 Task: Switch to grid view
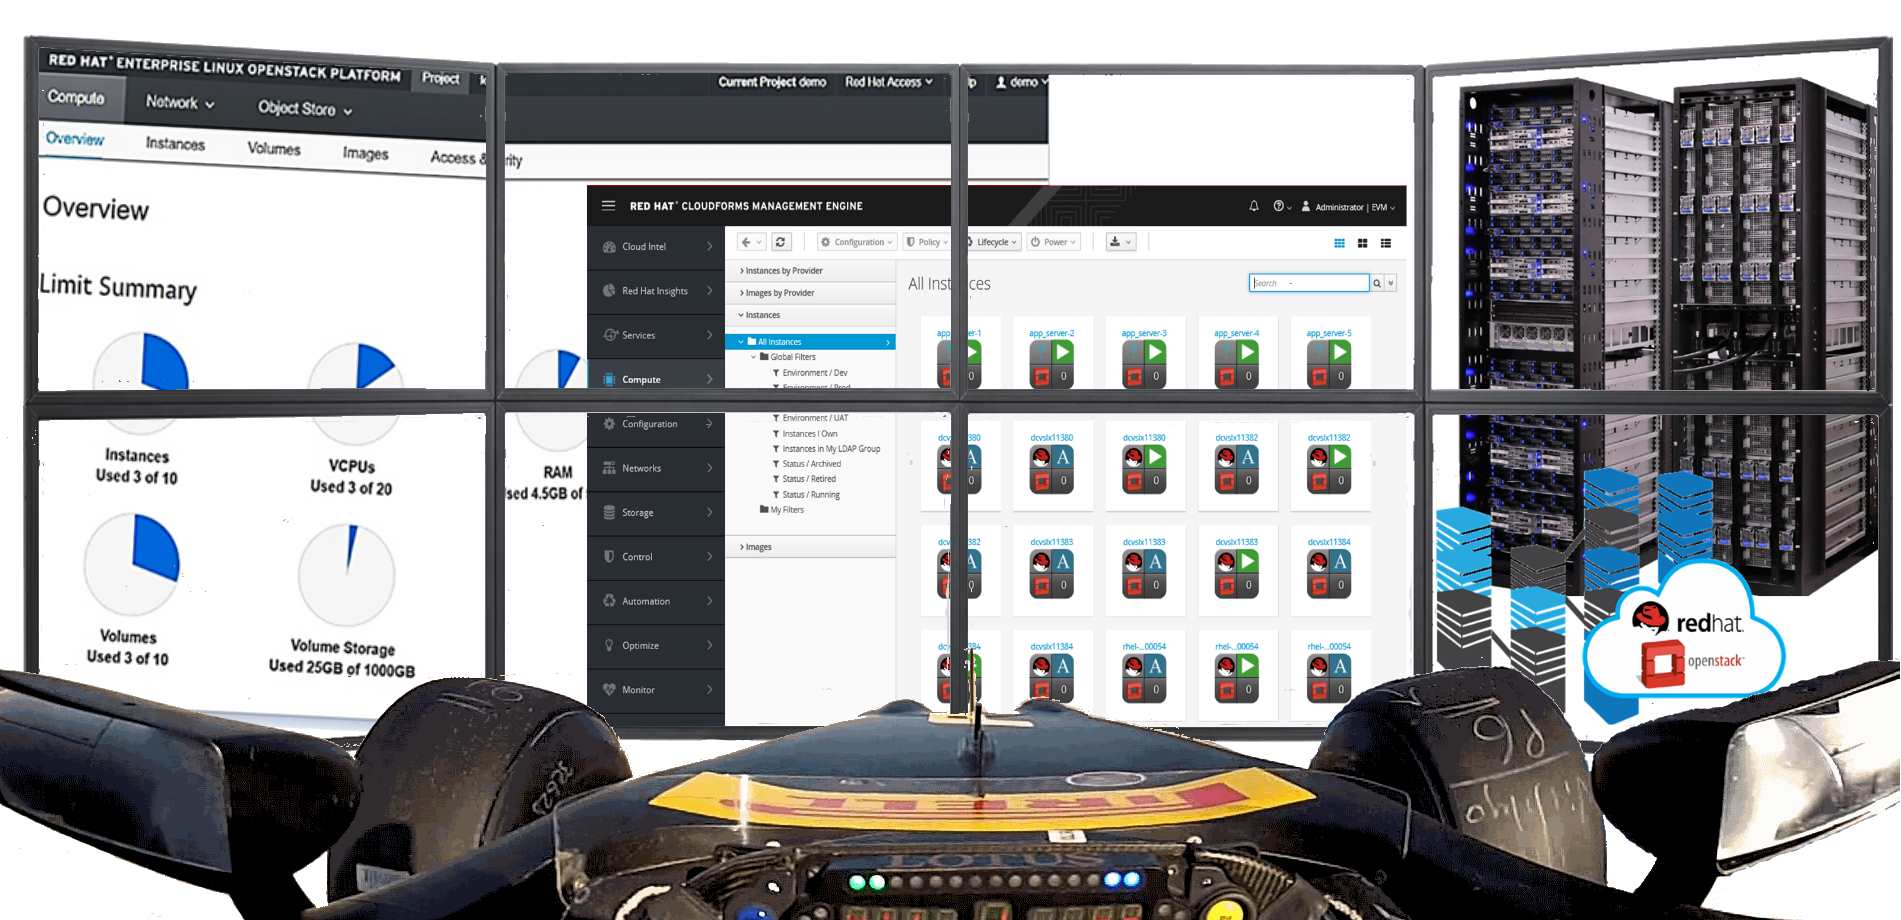tap(1340, 243)
